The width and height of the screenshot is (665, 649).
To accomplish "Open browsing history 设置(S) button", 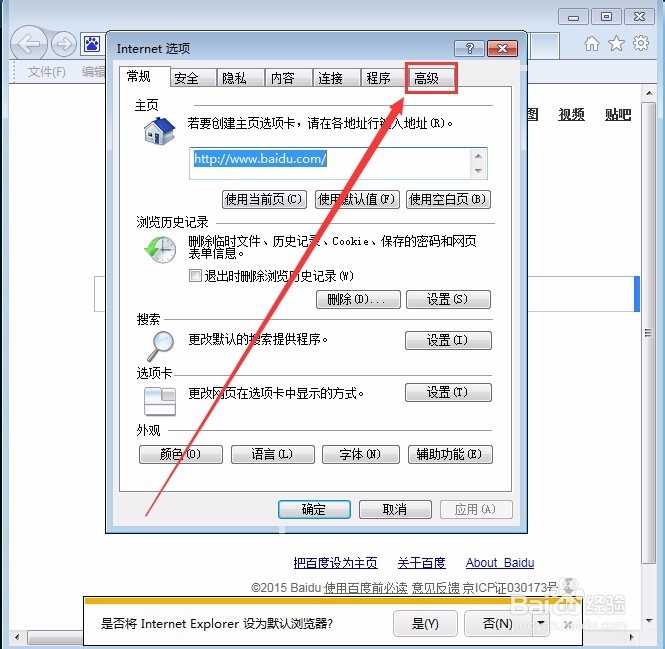I will tap(448, 299).
